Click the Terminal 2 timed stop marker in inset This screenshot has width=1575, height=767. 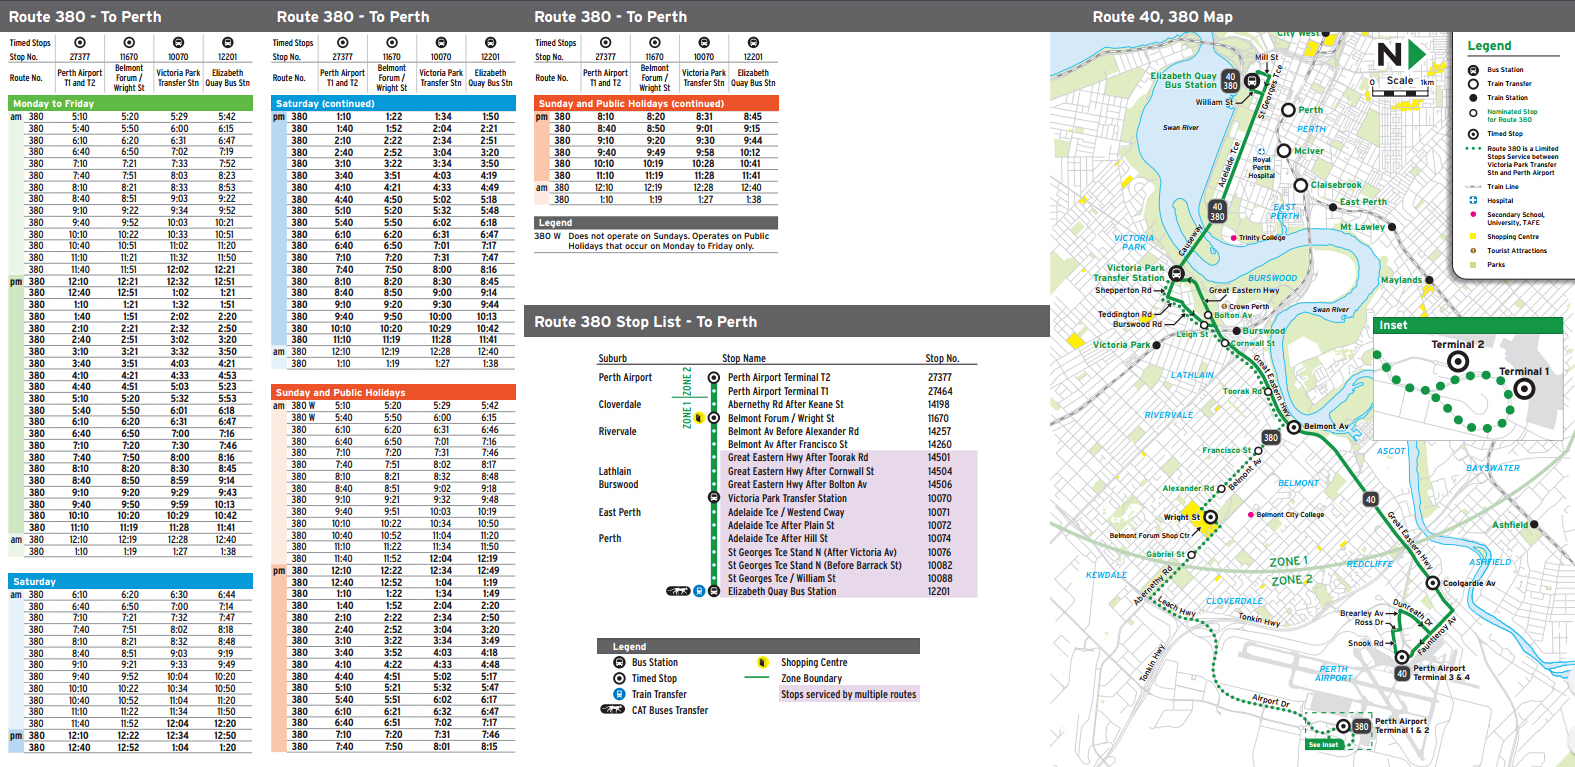pyautogui.click(x=1458, y=362)
